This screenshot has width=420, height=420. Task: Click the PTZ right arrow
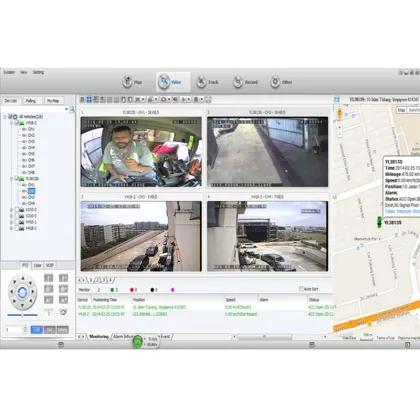[x=33, y=292]
